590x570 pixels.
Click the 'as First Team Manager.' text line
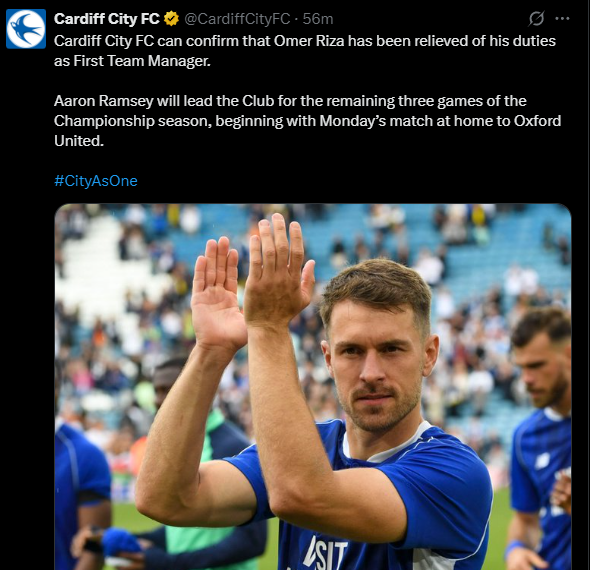132,61
